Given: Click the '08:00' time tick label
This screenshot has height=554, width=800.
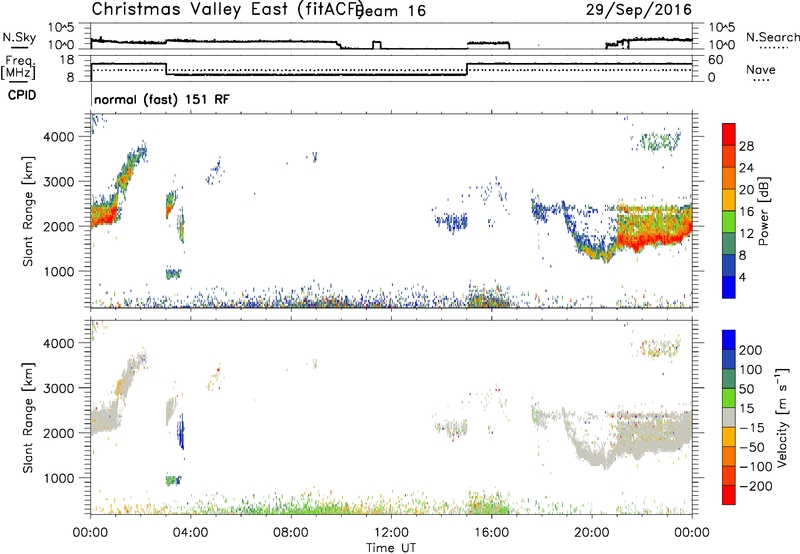Looking at the screenshot, I should click(291, 533).
